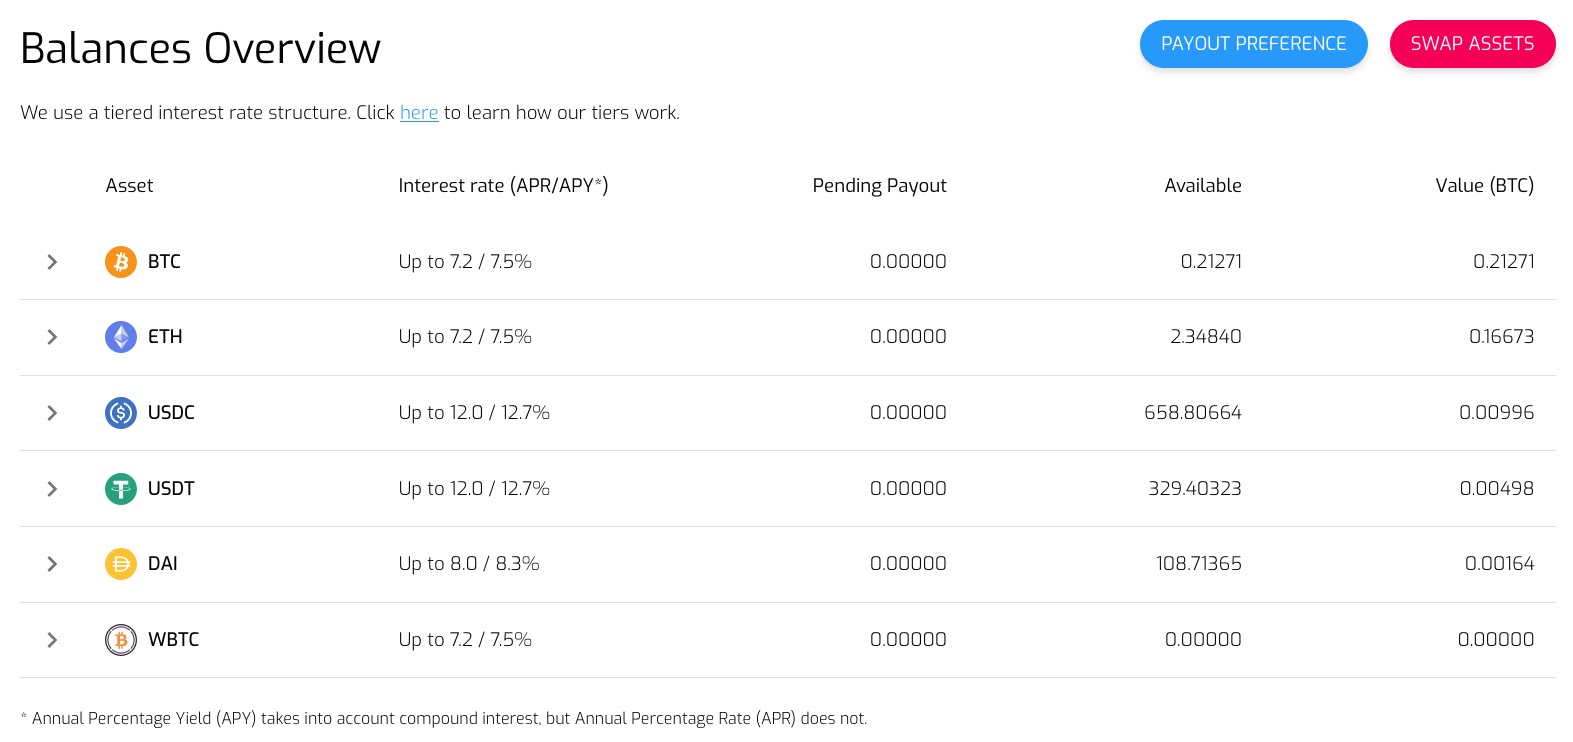
Task: Click the WBTC wrapped bitcoin icon
Action: tap(121, 640)
